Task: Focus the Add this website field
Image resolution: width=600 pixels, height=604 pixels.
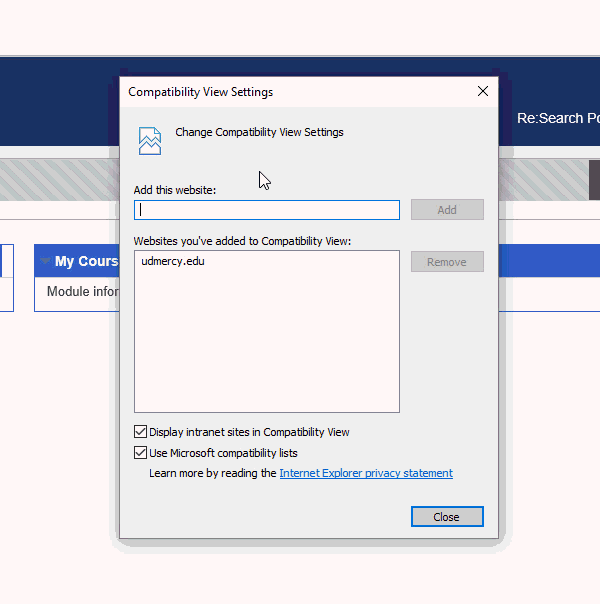Action: (x=266, y=210)
